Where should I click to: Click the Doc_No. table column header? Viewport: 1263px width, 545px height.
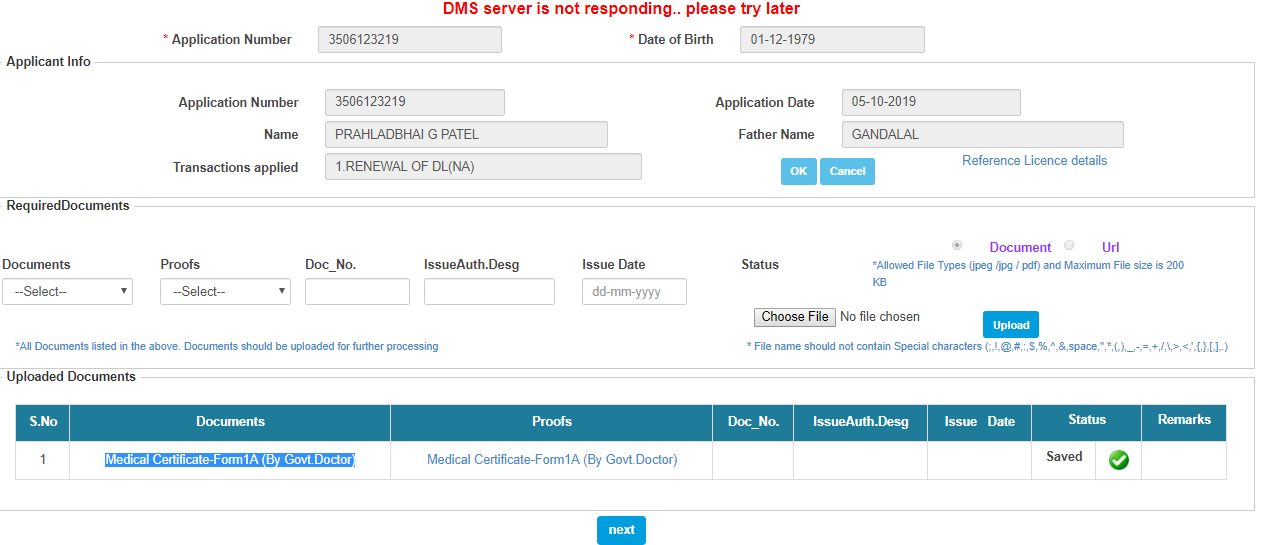(753, 422)
